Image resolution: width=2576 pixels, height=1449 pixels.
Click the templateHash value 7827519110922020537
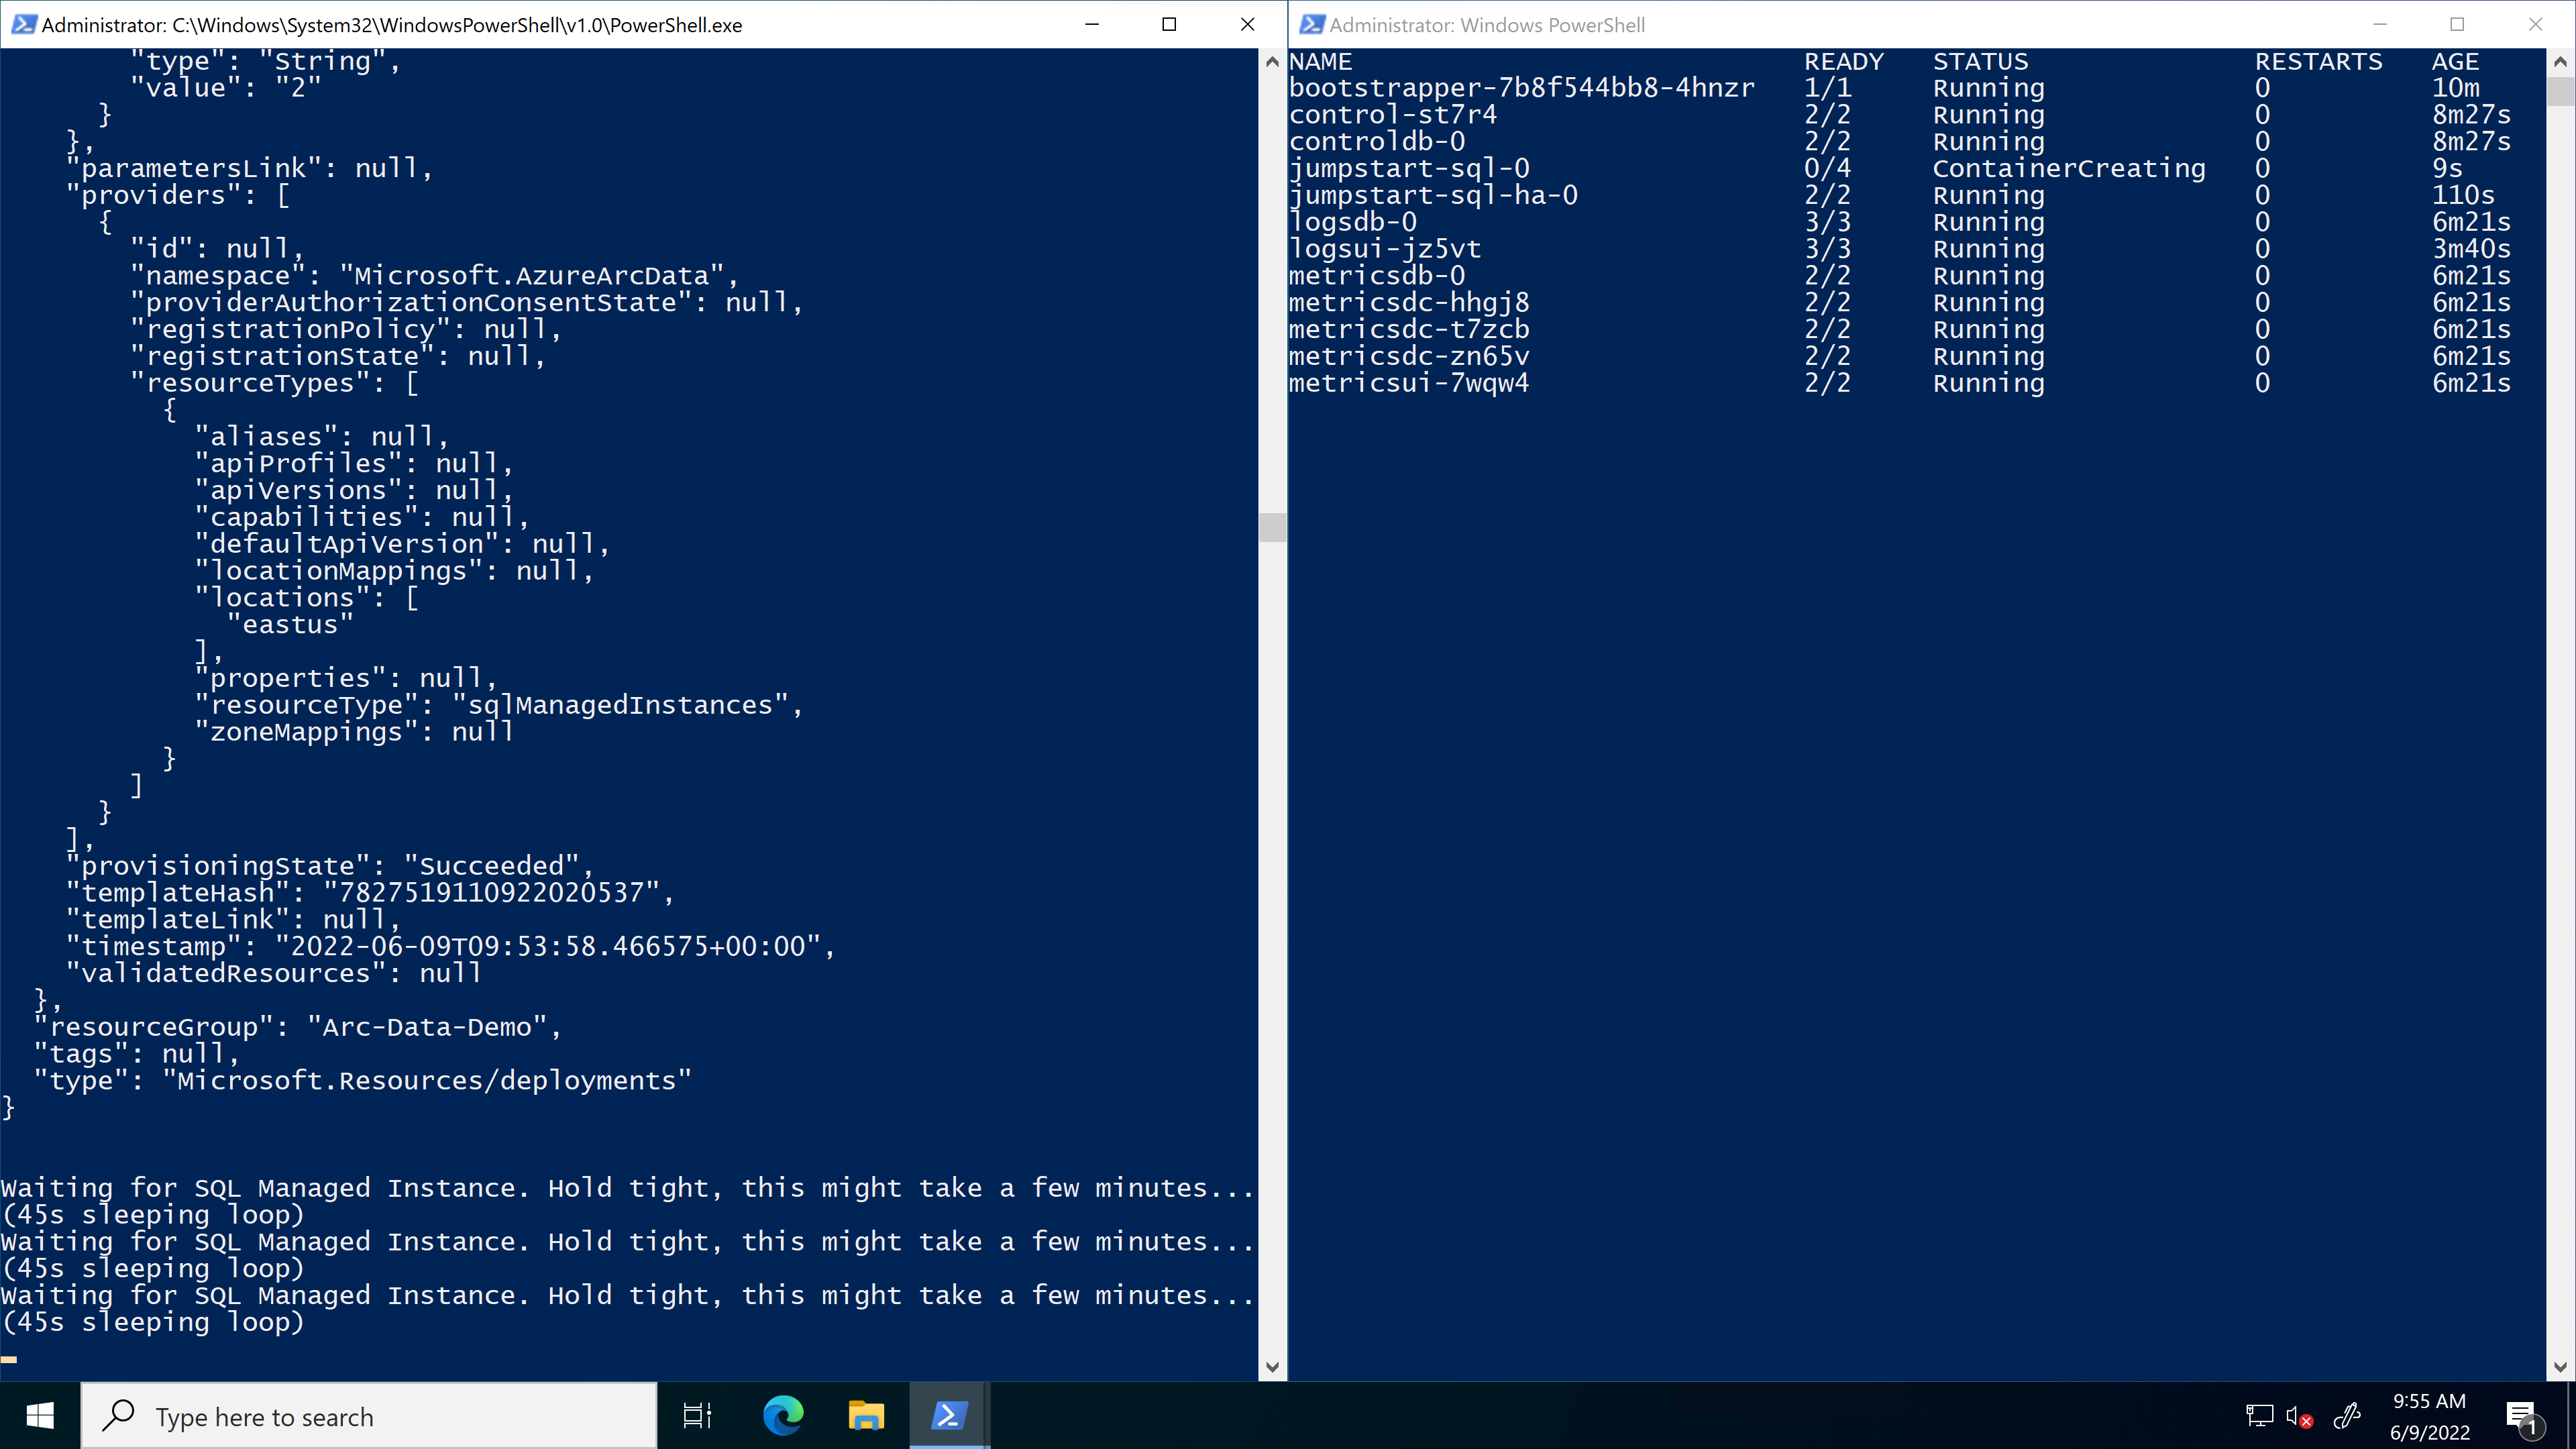pos(491,893)
